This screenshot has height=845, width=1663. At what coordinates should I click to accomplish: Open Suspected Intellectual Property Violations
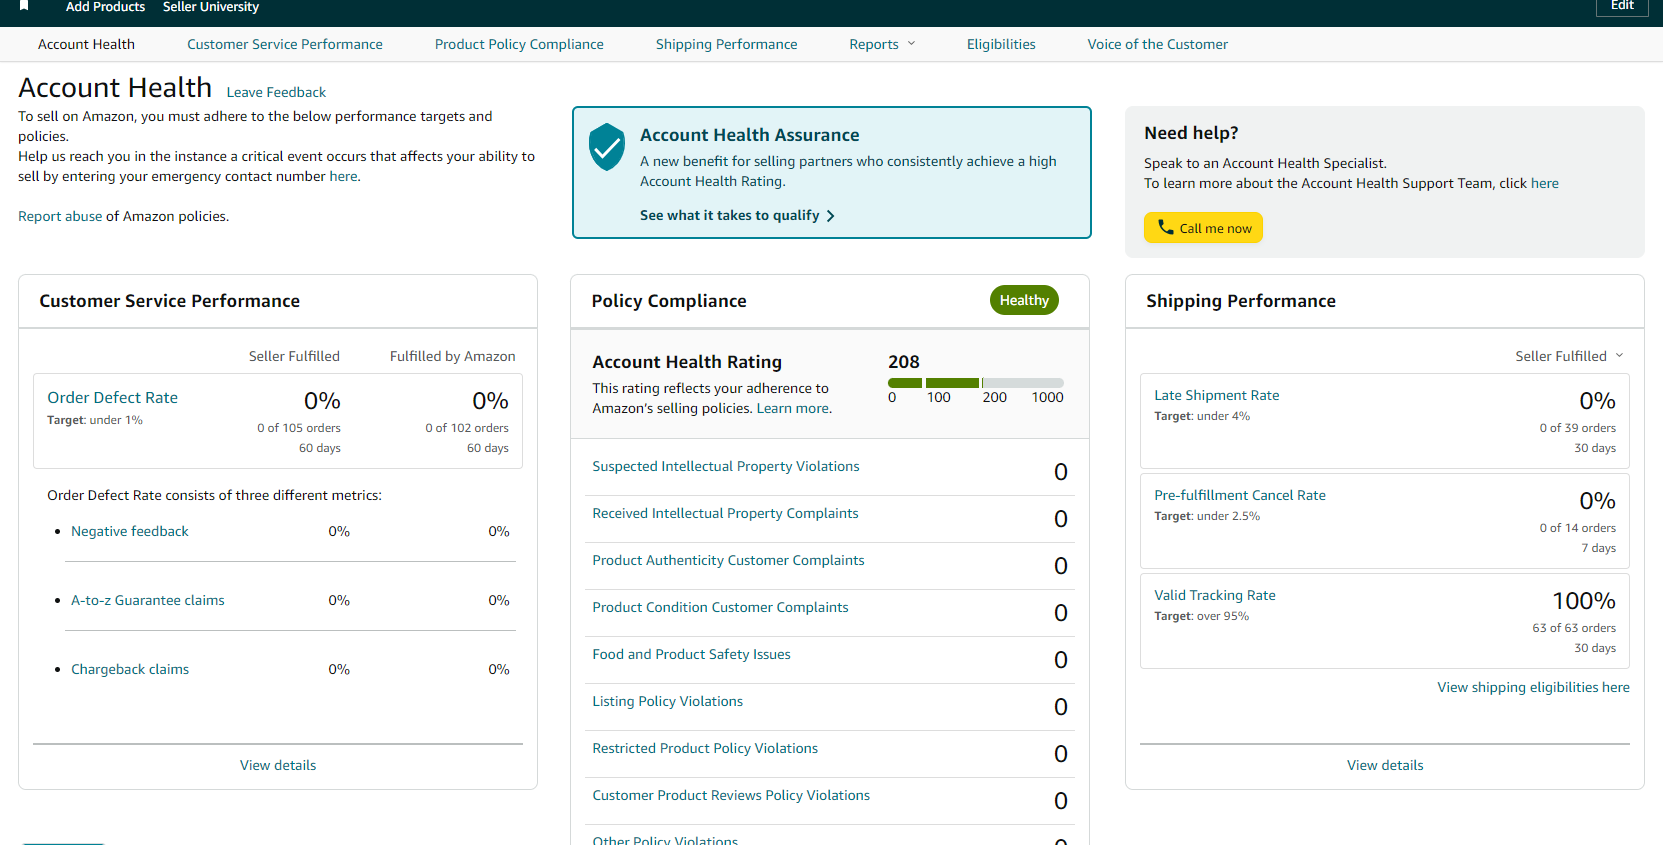point(726,467)
